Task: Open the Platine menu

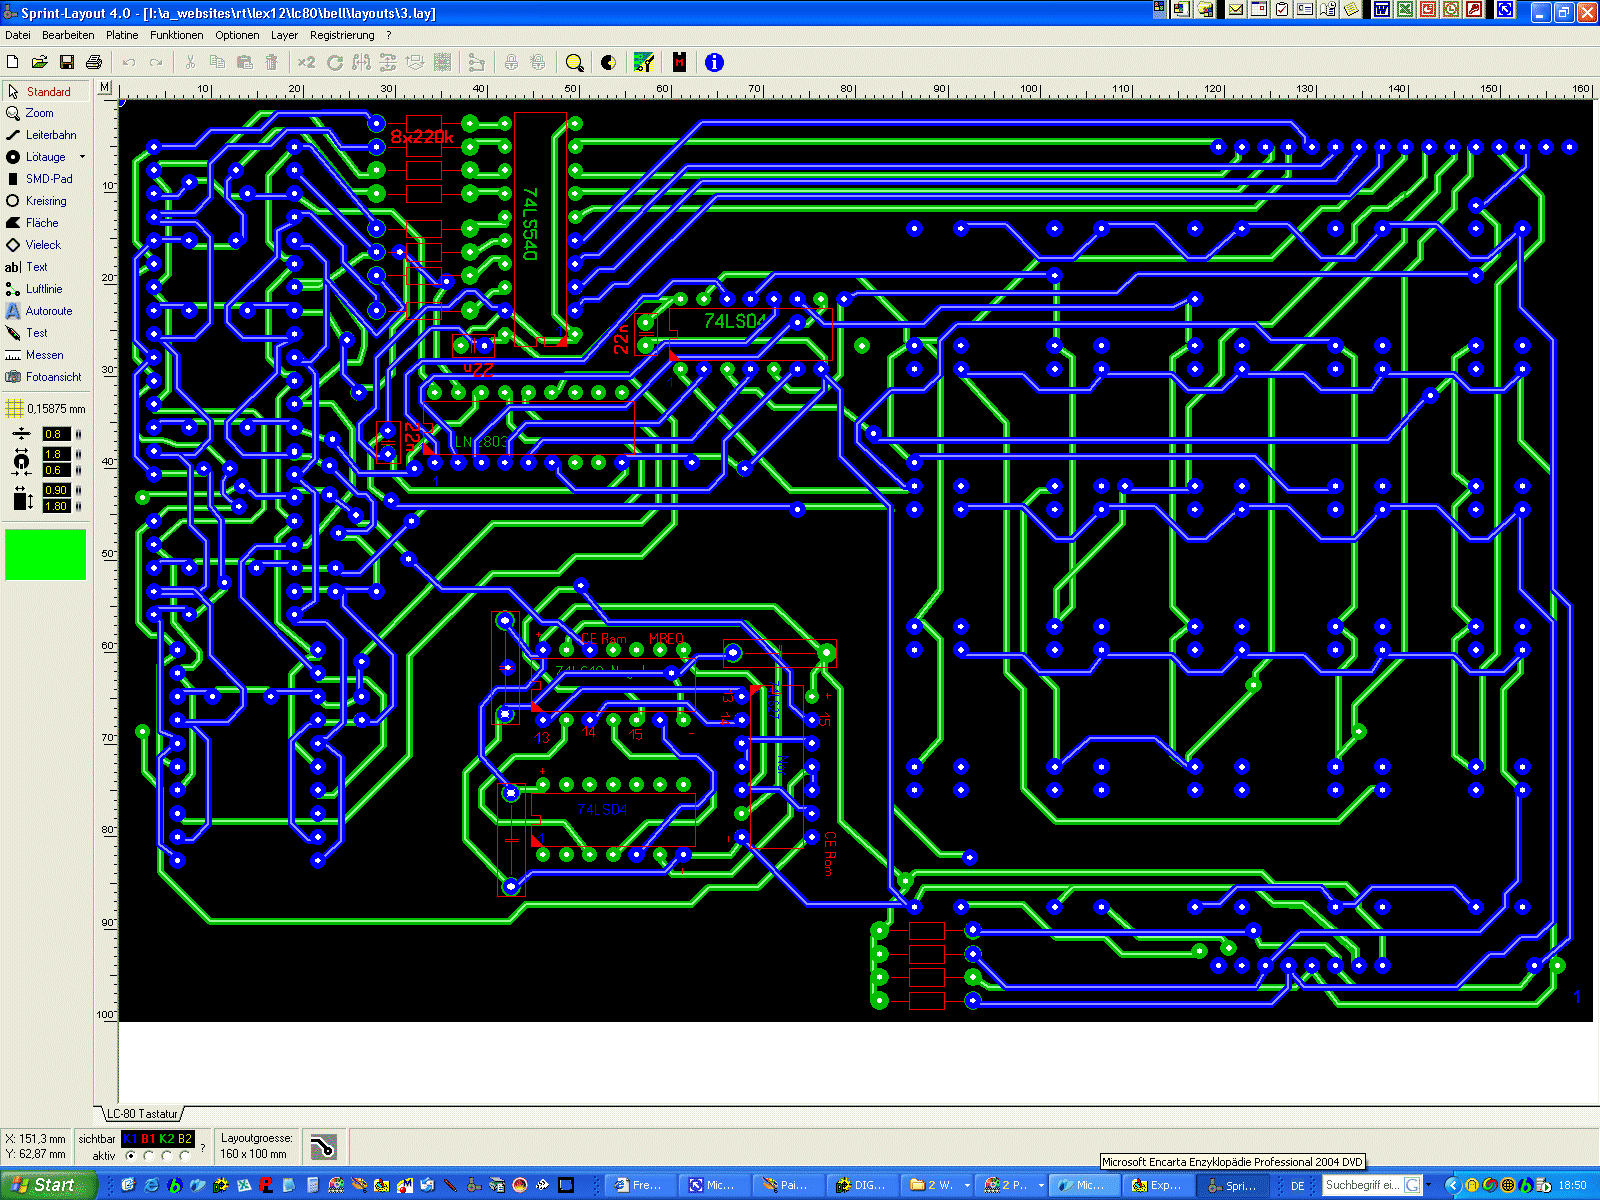Action: tap(122, 35)
